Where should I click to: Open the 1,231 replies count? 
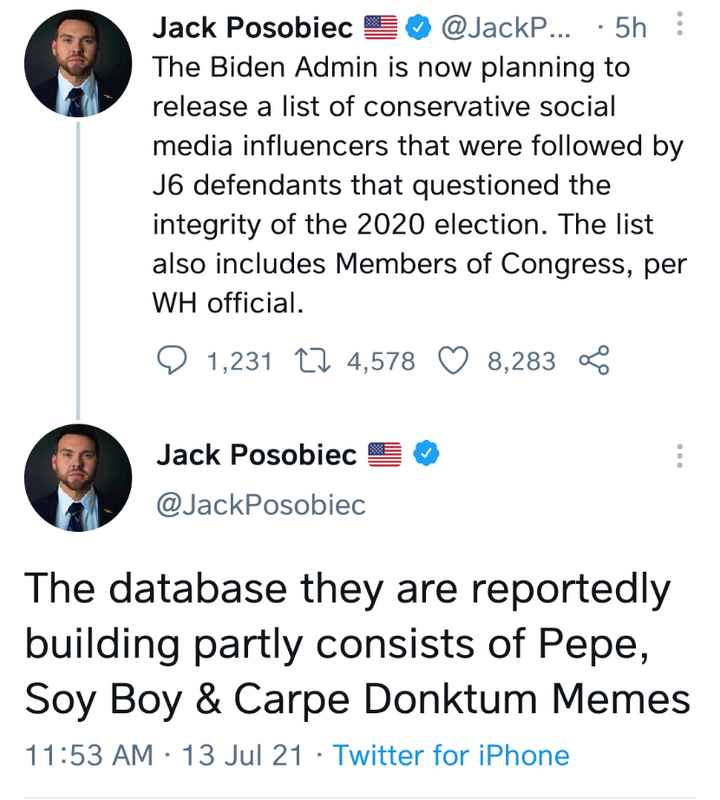[x=239, y=361]
